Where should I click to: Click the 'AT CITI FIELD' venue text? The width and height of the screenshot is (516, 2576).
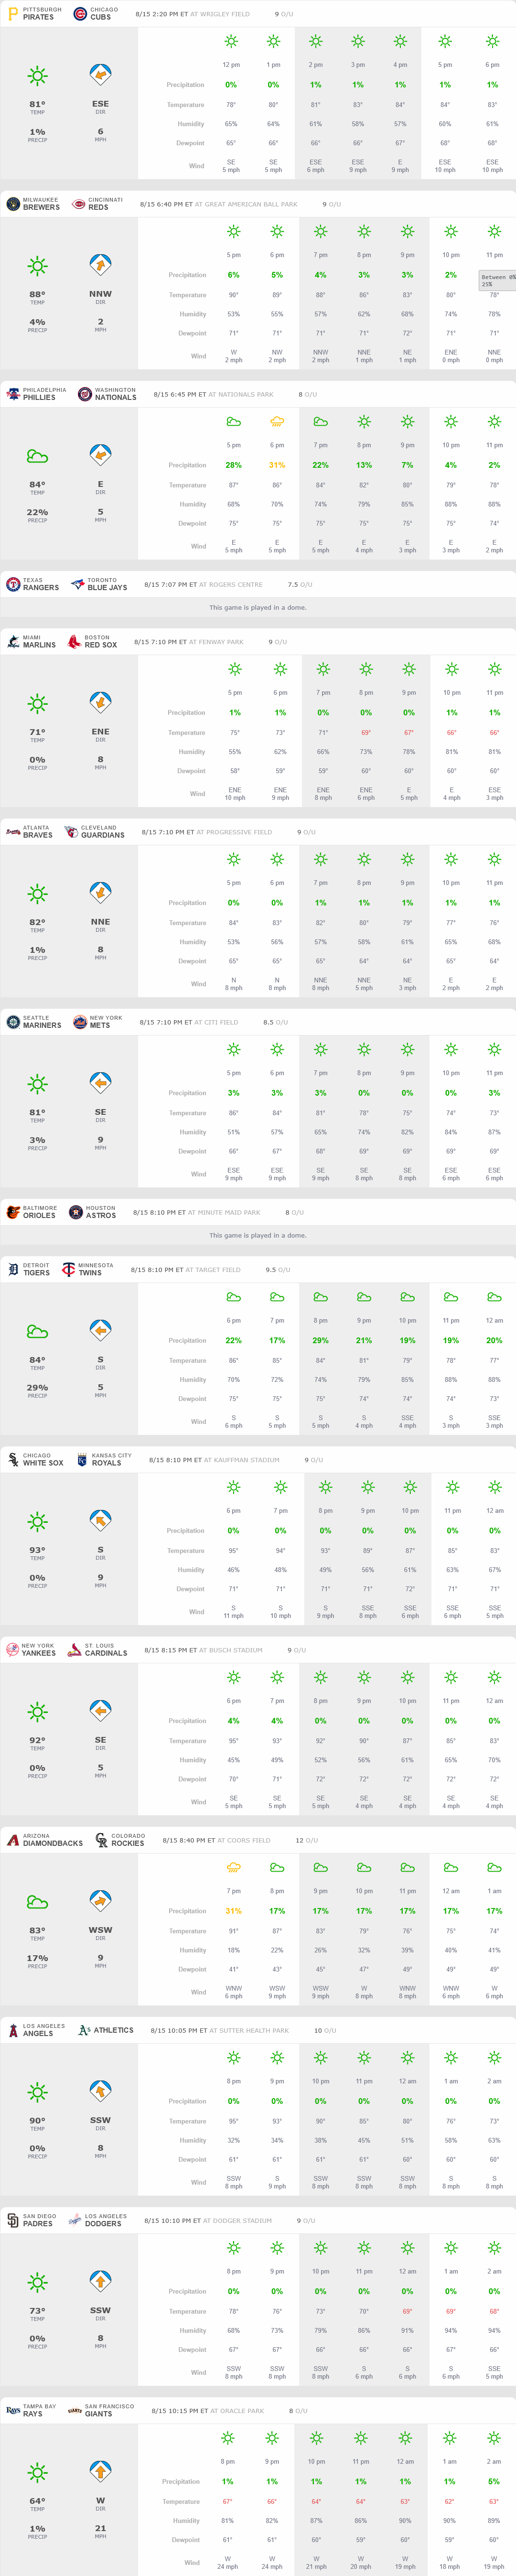tap(217, 1023)
